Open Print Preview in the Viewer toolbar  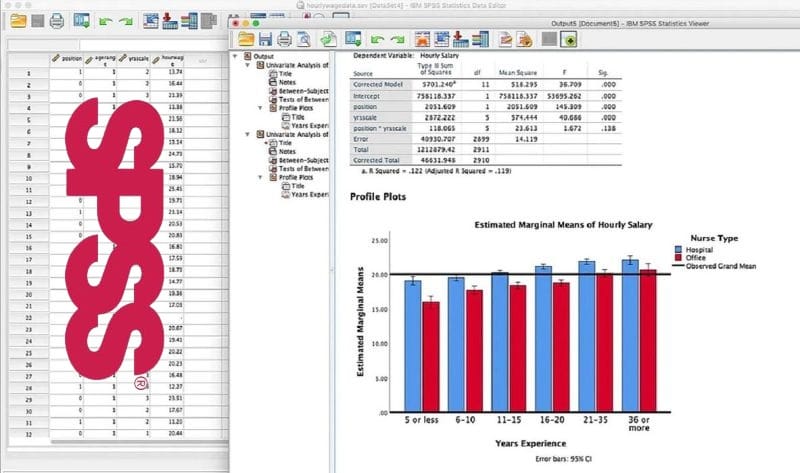304,39
